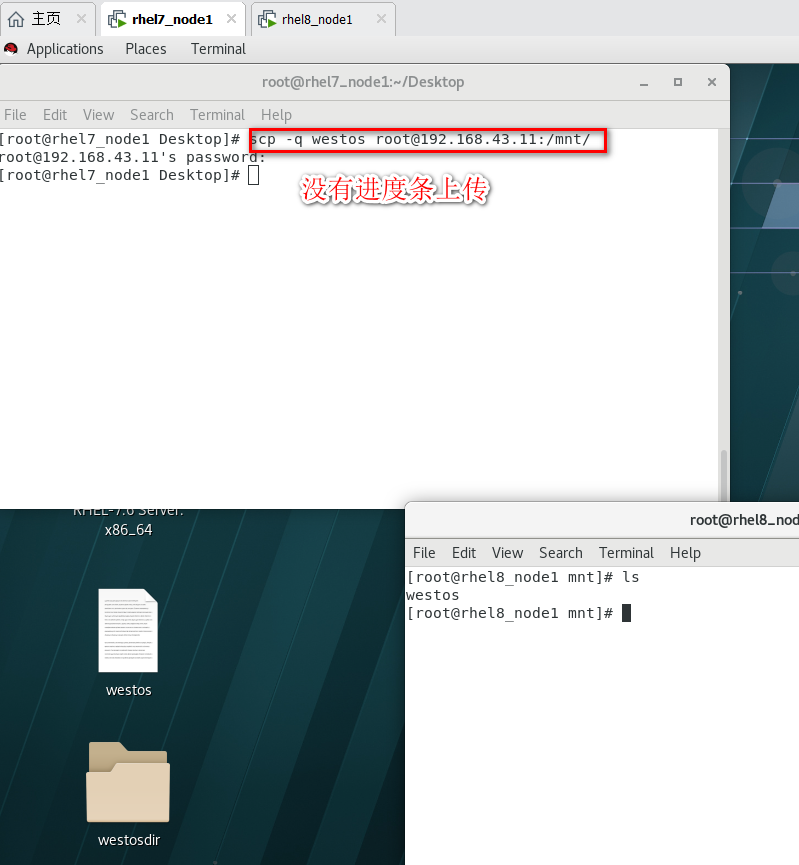
Task: Select the rhel7_node1 VM tab
Action: [x=173, y=19]
